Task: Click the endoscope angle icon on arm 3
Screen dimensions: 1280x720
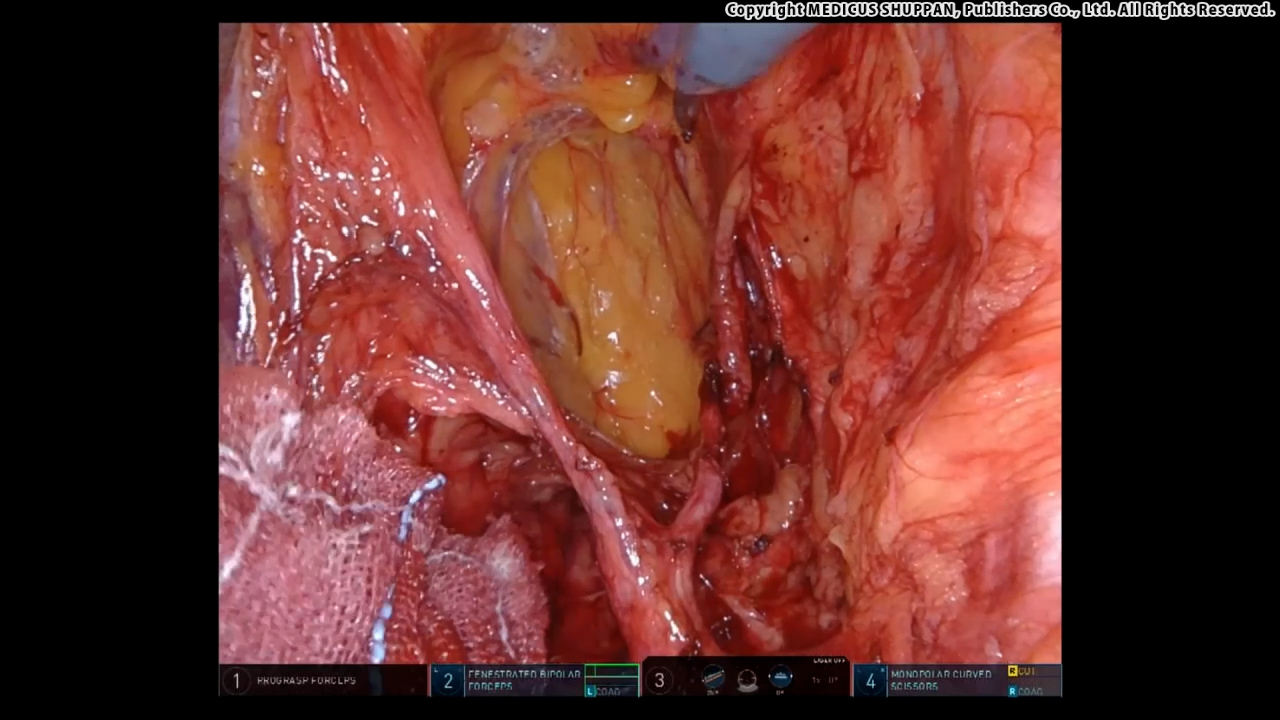Action: 713,677
